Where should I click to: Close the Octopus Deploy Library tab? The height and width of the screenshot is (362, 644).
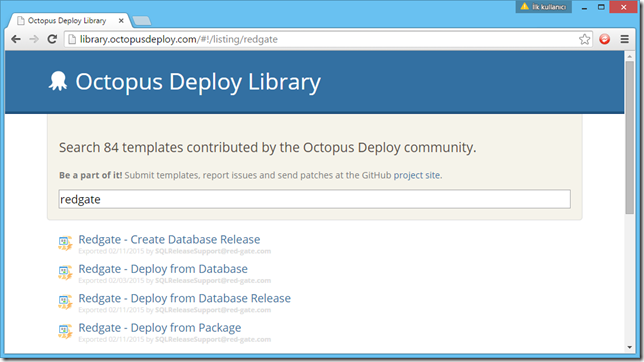121,20
